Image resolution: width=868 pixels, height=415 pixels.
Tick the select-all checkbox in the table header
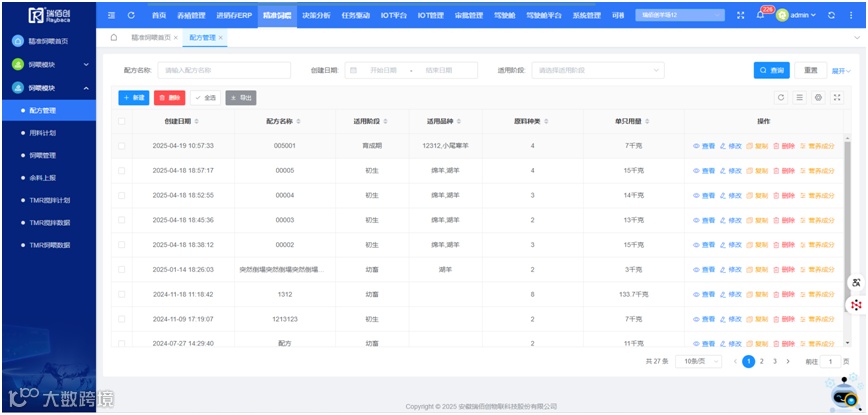pos(122,121)
